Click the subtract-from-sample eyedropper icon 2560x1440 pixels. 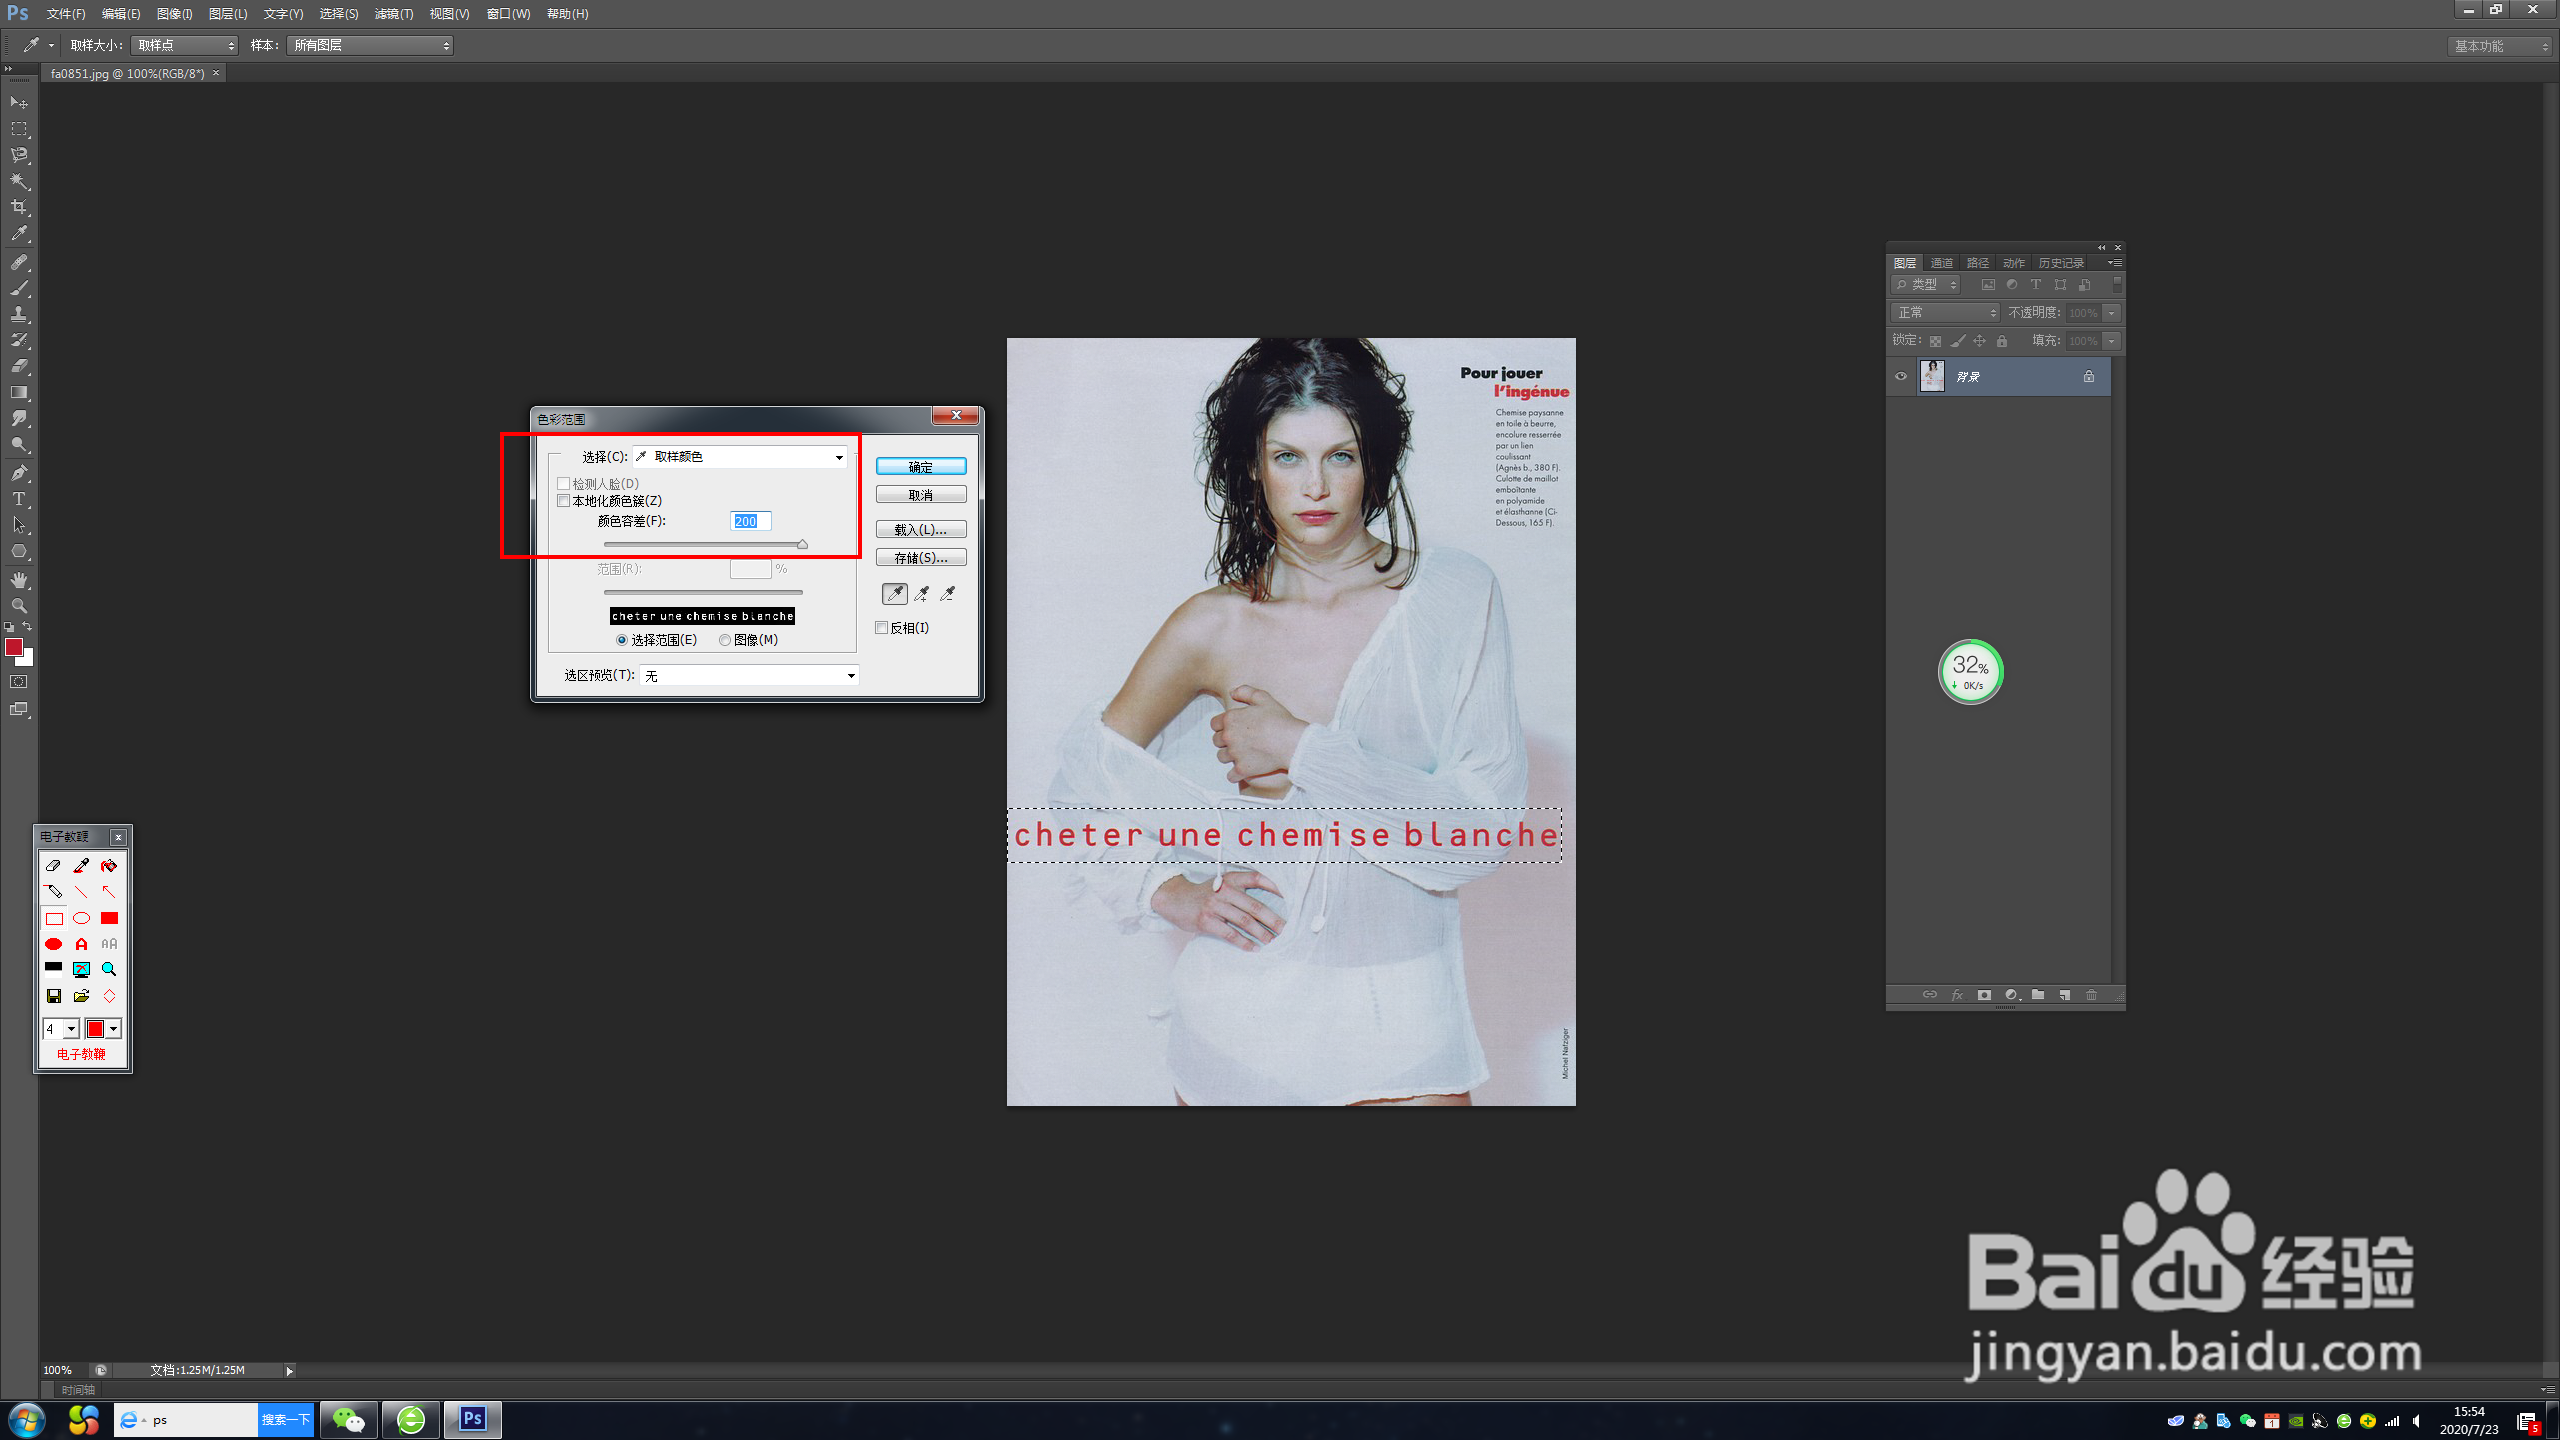point(947,594)
